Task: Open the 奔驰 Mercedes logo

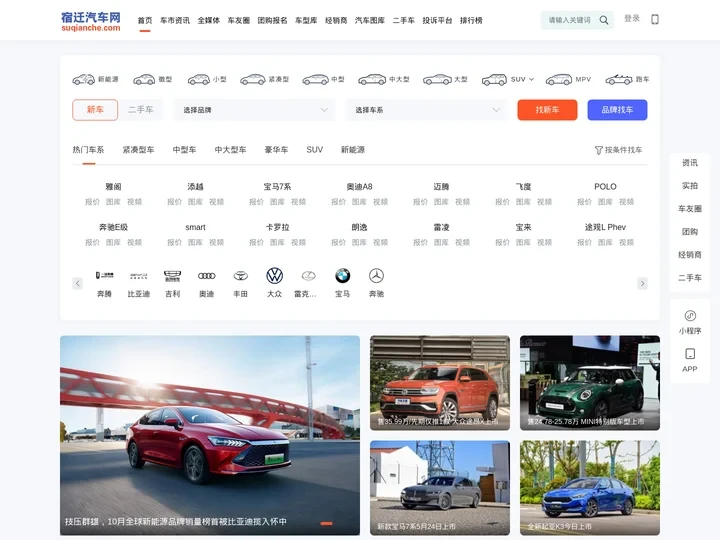Action: pyautogui.click(x=377, y=276)
